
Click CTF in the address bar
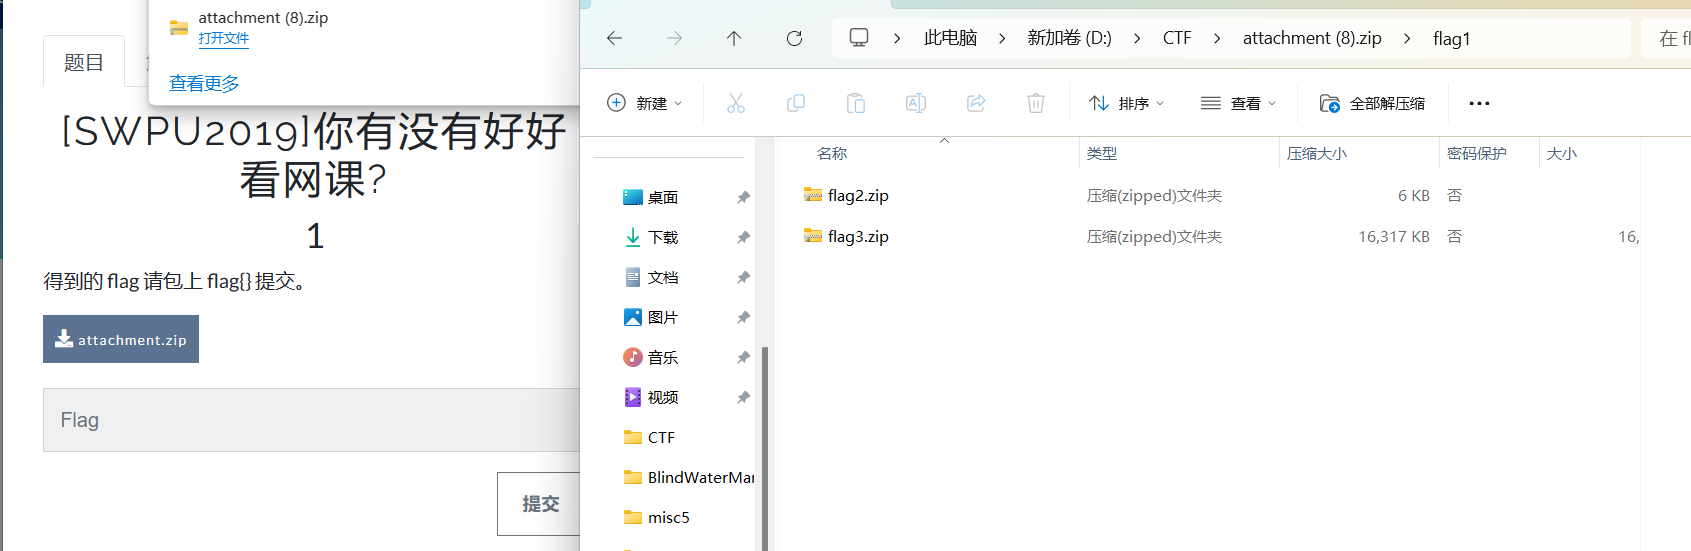(x=1177, y=38)
